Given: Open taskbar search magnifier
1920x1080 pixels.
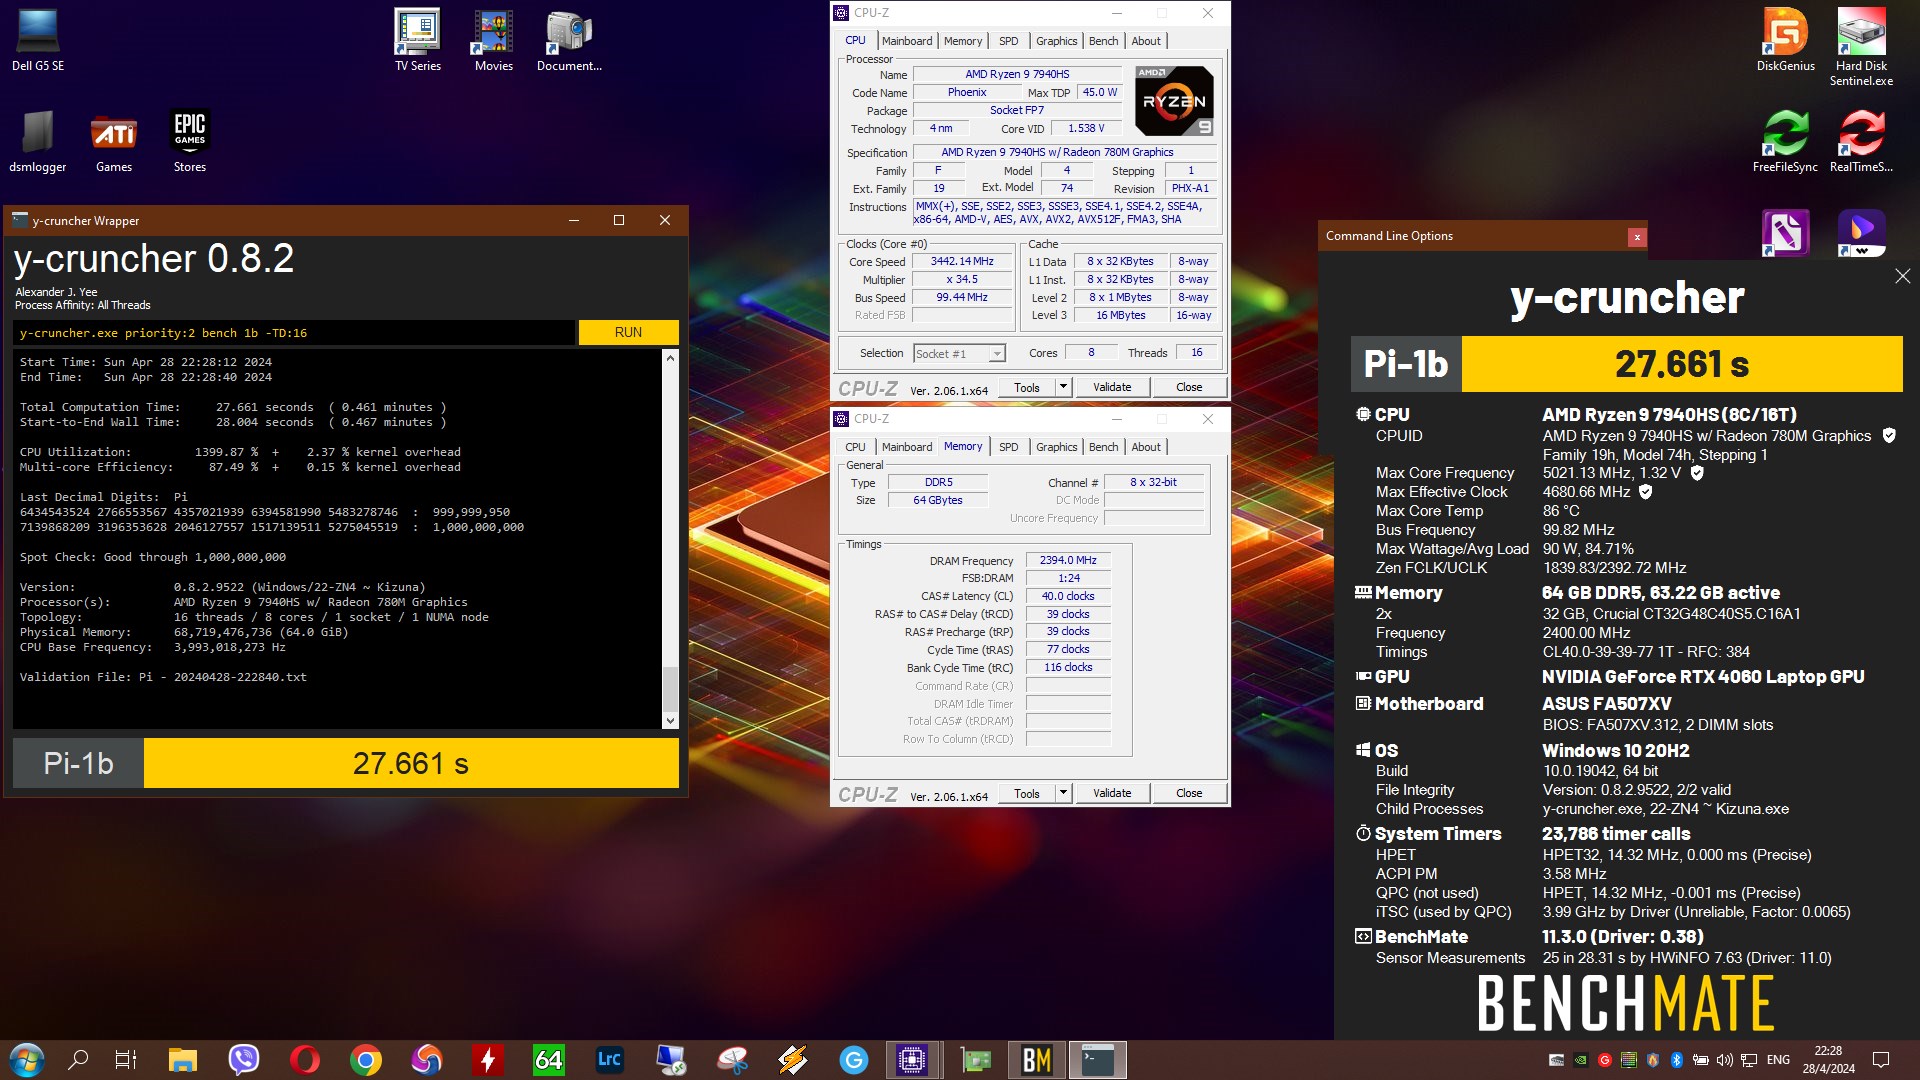Looking at the screenshot, I should coord(78,1060).
